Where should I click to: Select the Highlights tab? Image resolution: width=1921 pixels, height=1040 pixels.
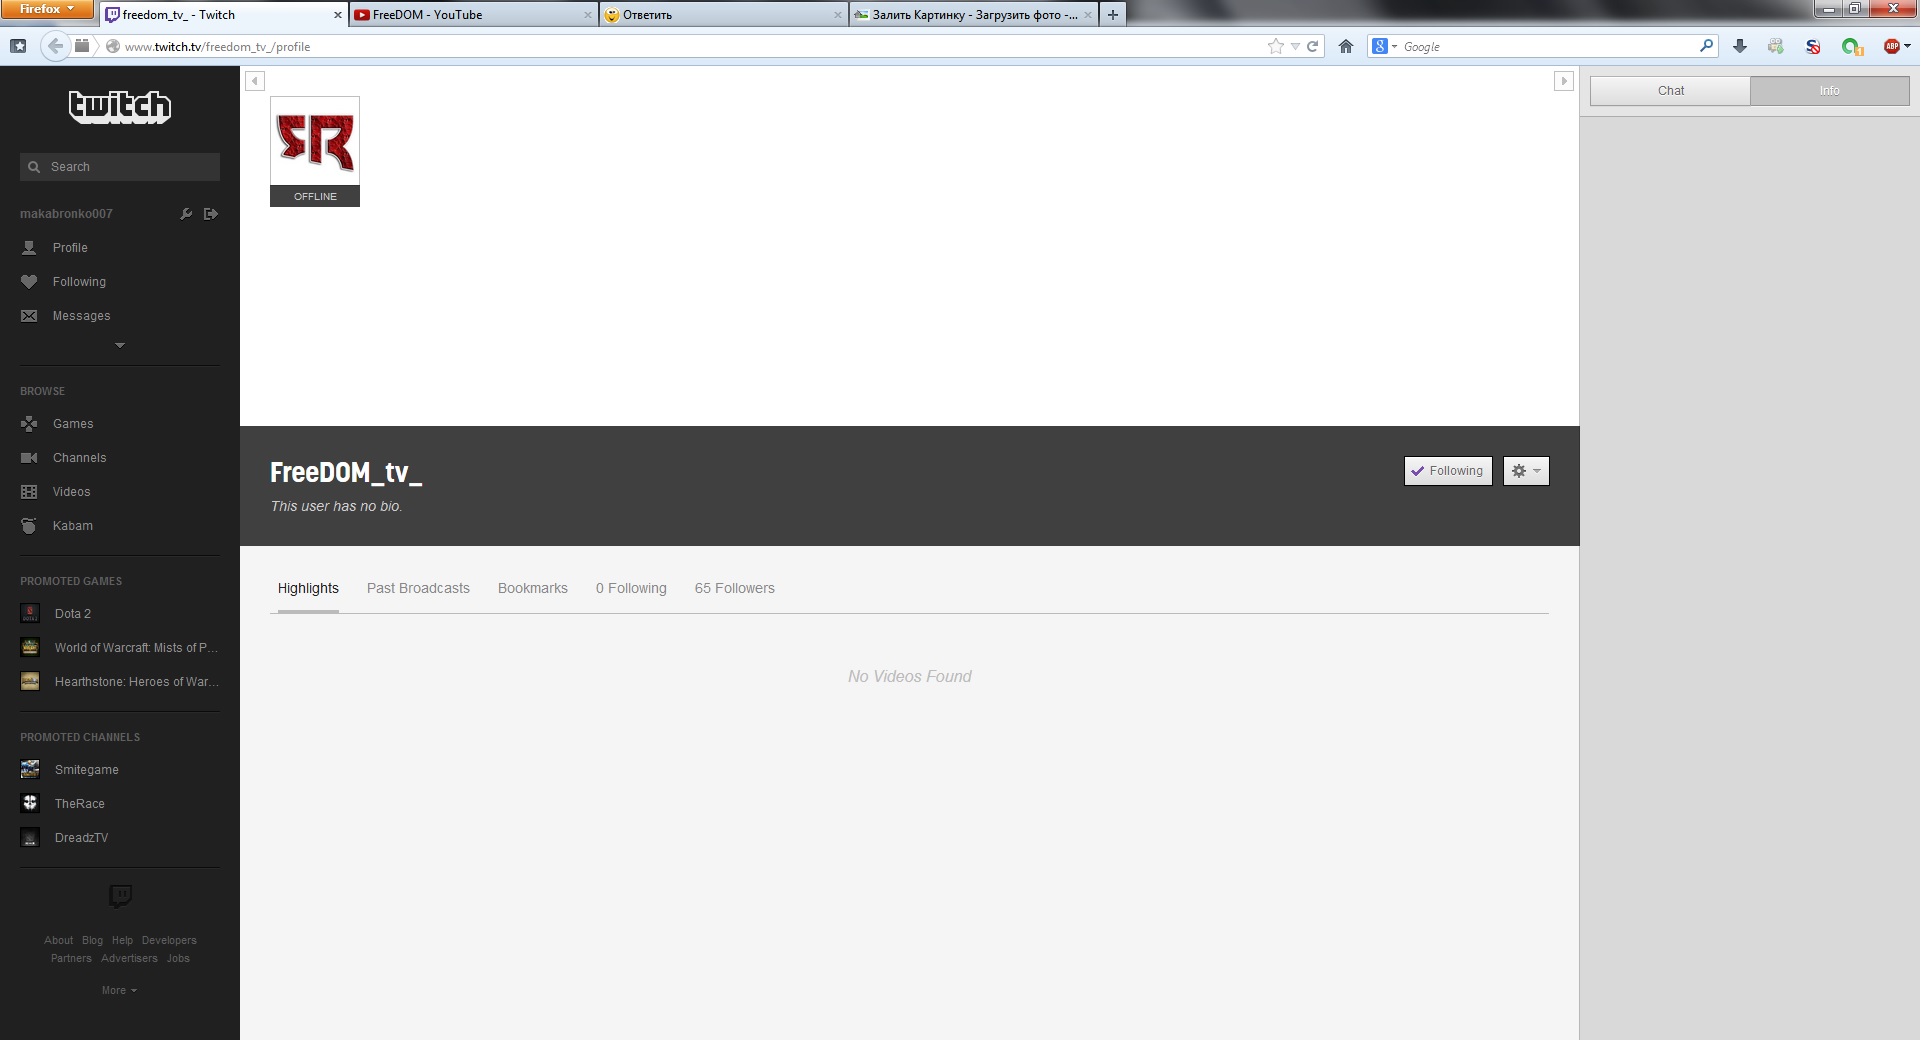coord(308,588)
